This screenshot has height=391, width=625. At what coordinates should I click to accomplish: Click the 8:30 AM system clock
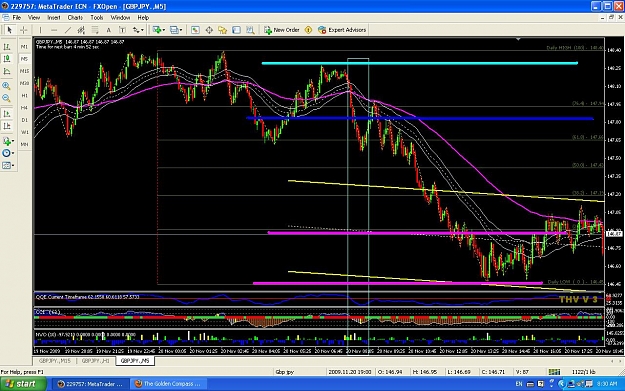coord(607,384)
